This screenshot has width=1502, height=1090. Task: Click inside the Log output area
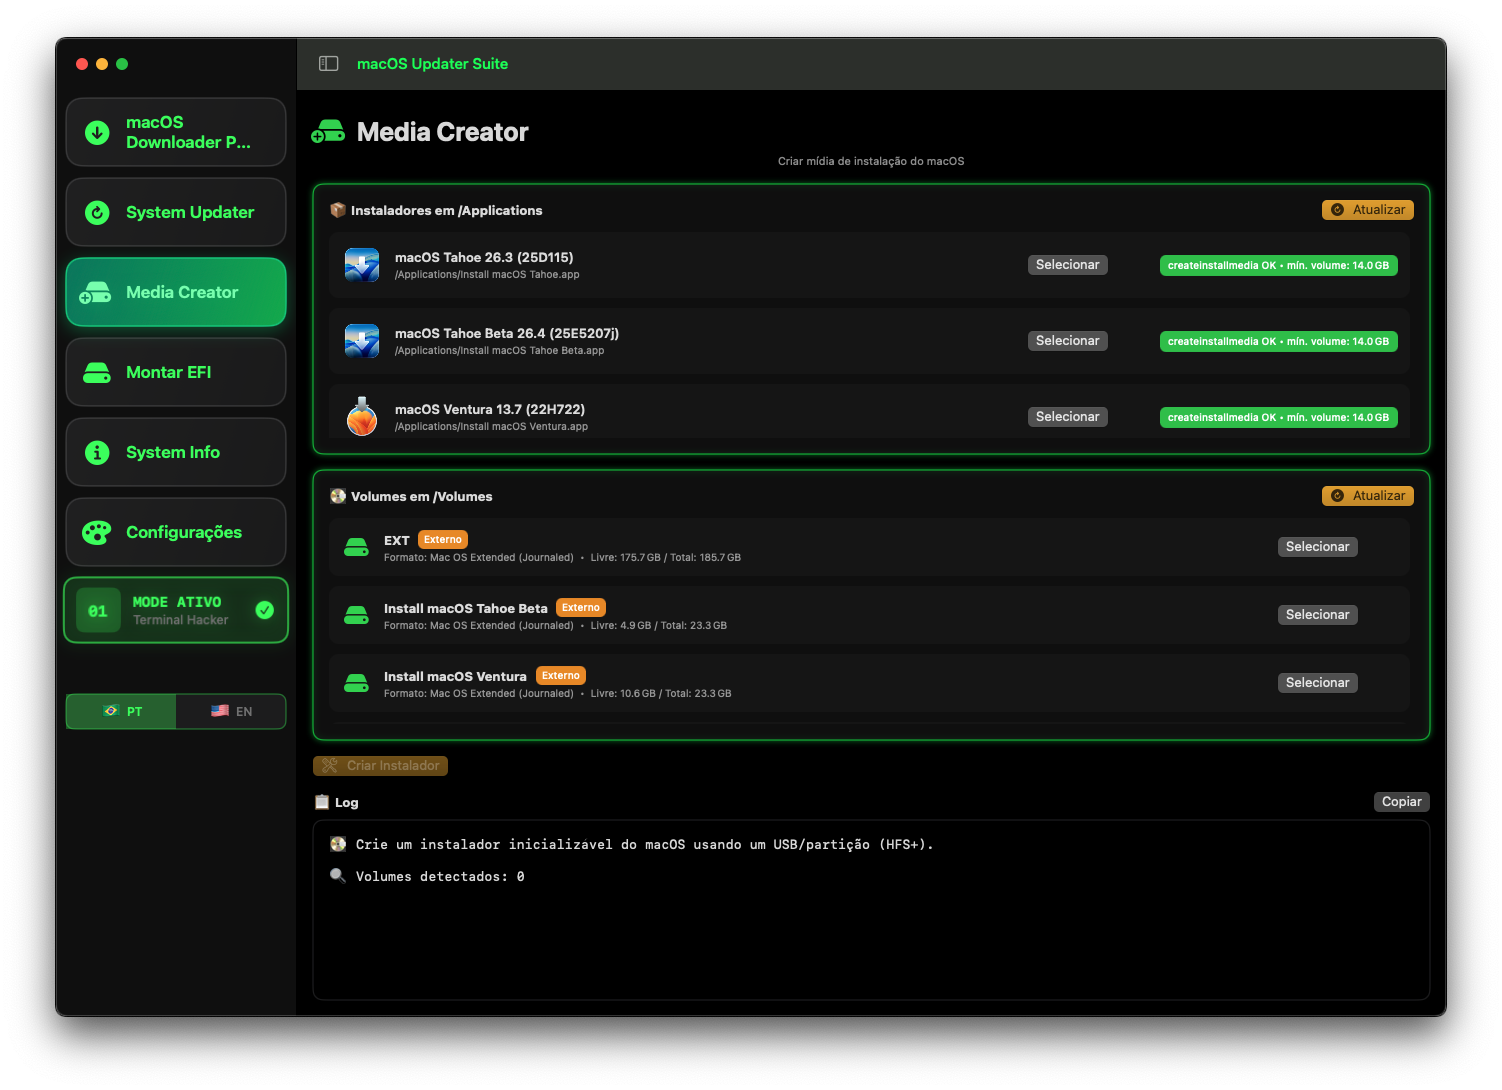point(870,930)
